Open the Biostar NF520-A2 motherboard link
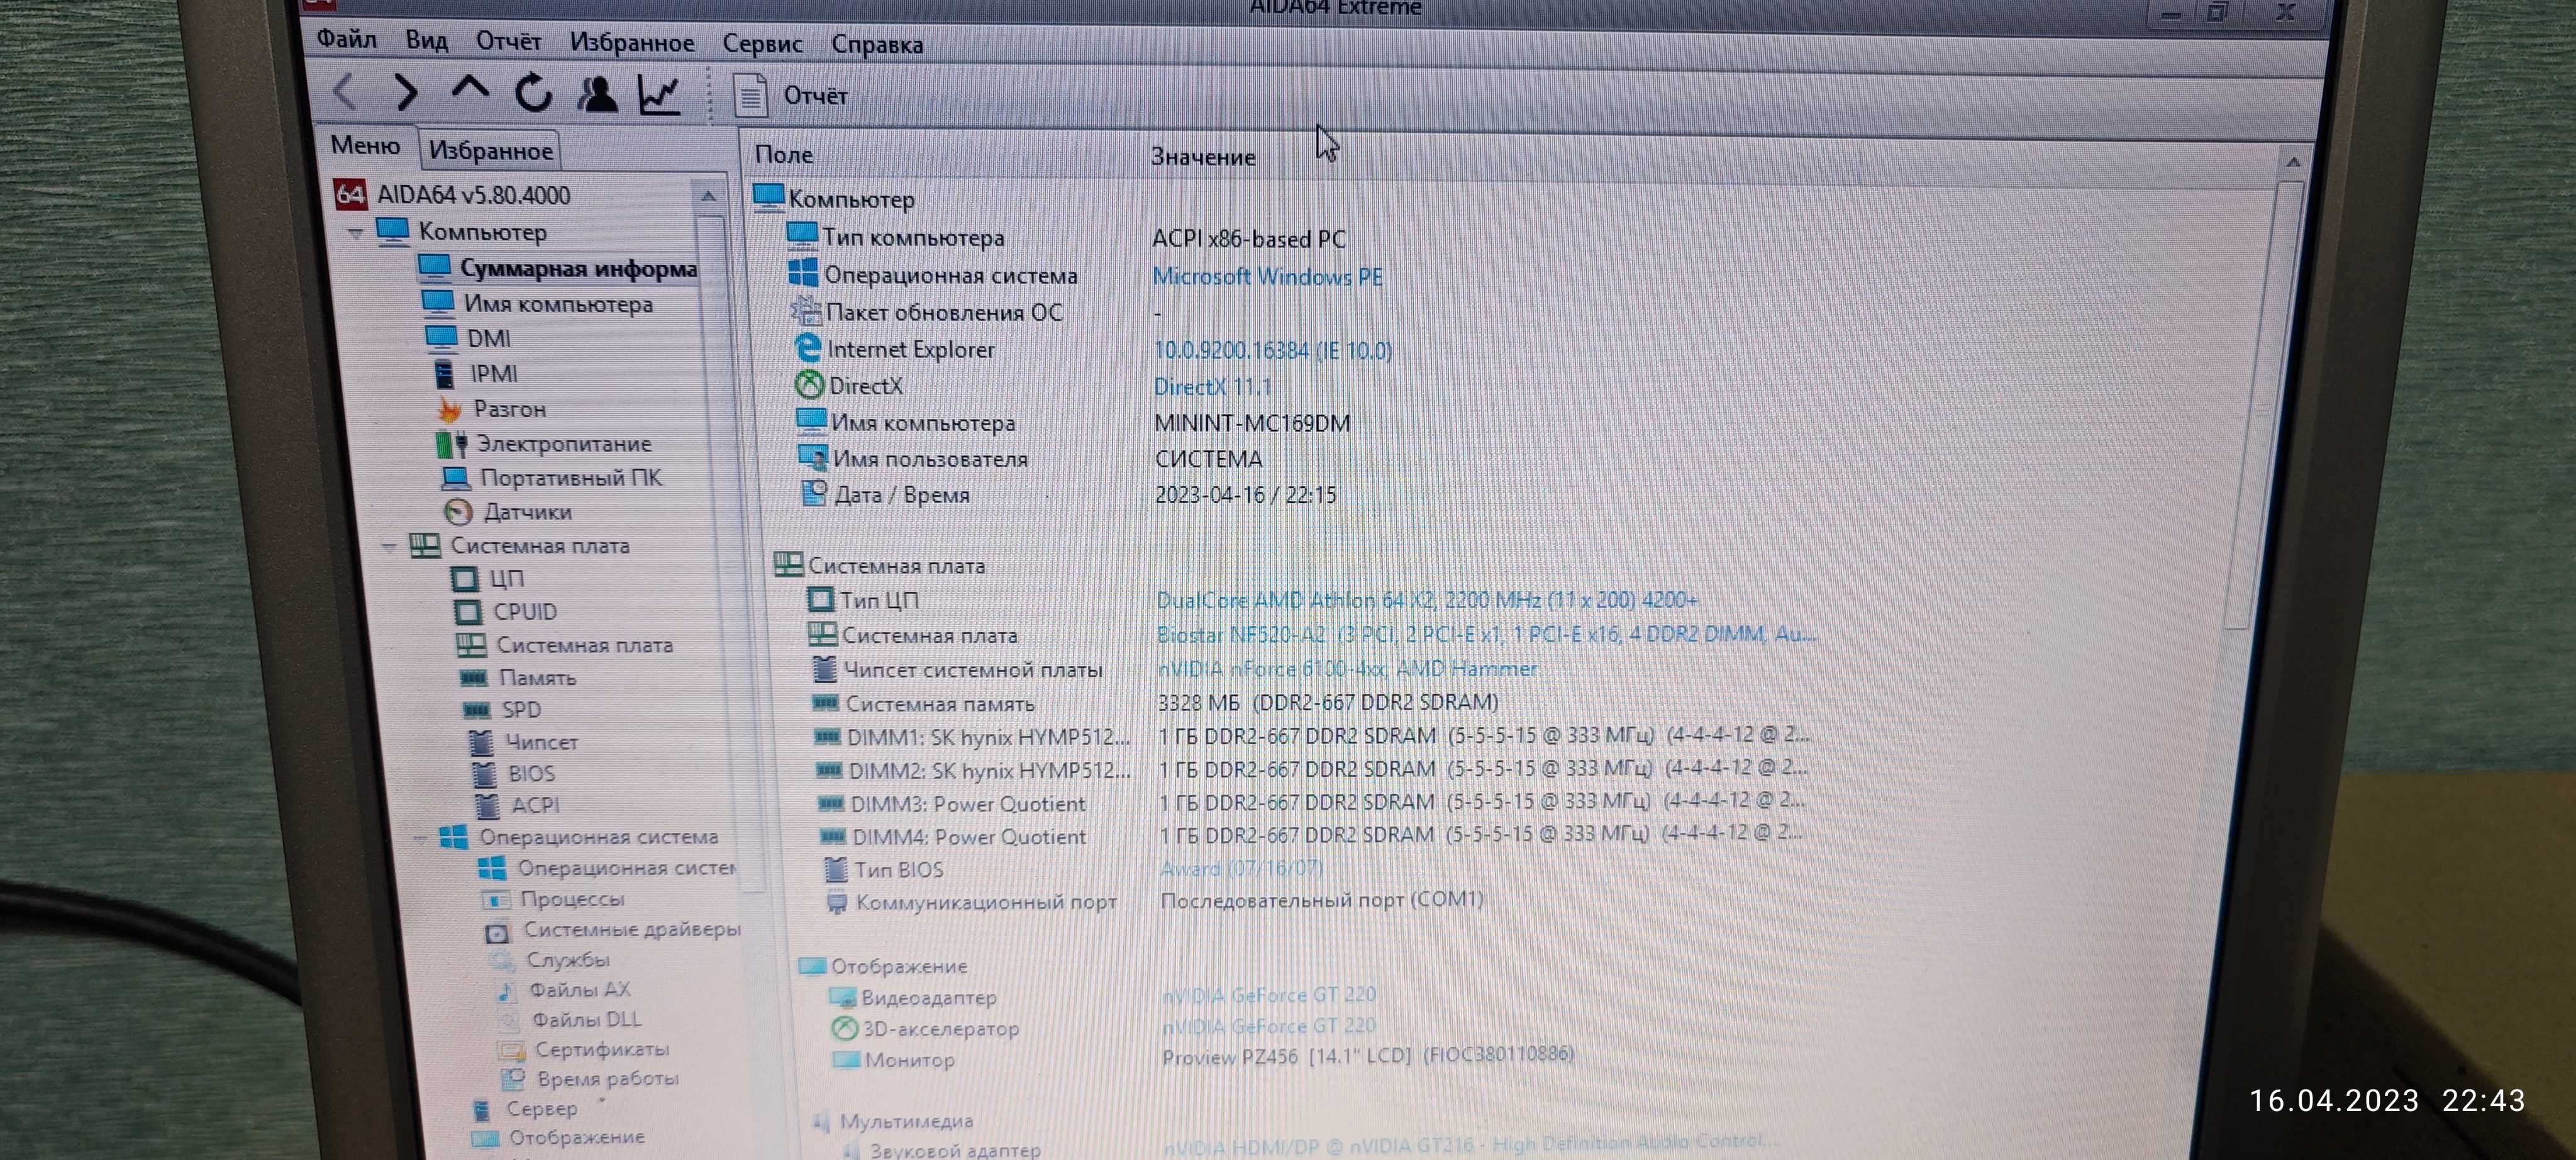This screenshot has width=2576, height=1160. click(1486, 634)
